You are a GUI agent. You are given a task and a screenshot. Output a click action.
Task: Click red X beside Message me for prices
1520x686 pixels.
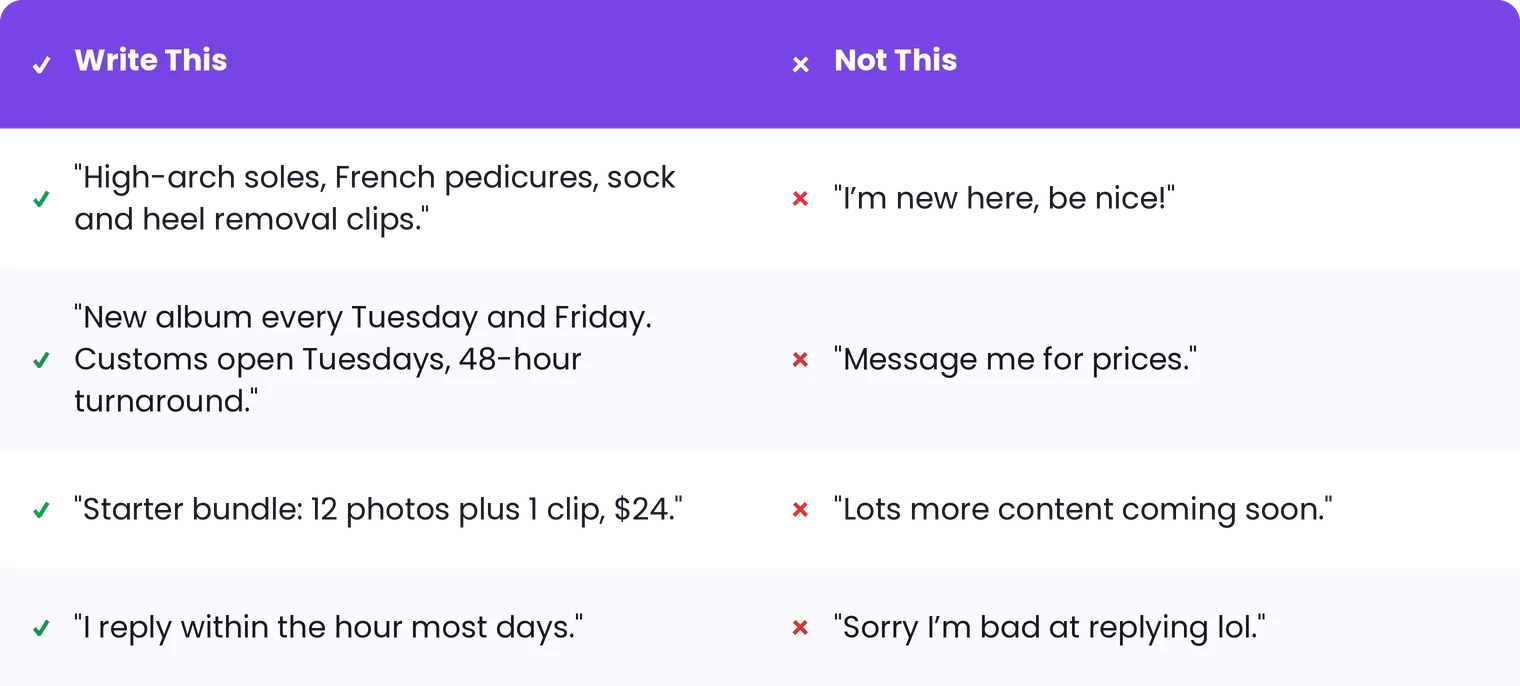click(800, 360)
